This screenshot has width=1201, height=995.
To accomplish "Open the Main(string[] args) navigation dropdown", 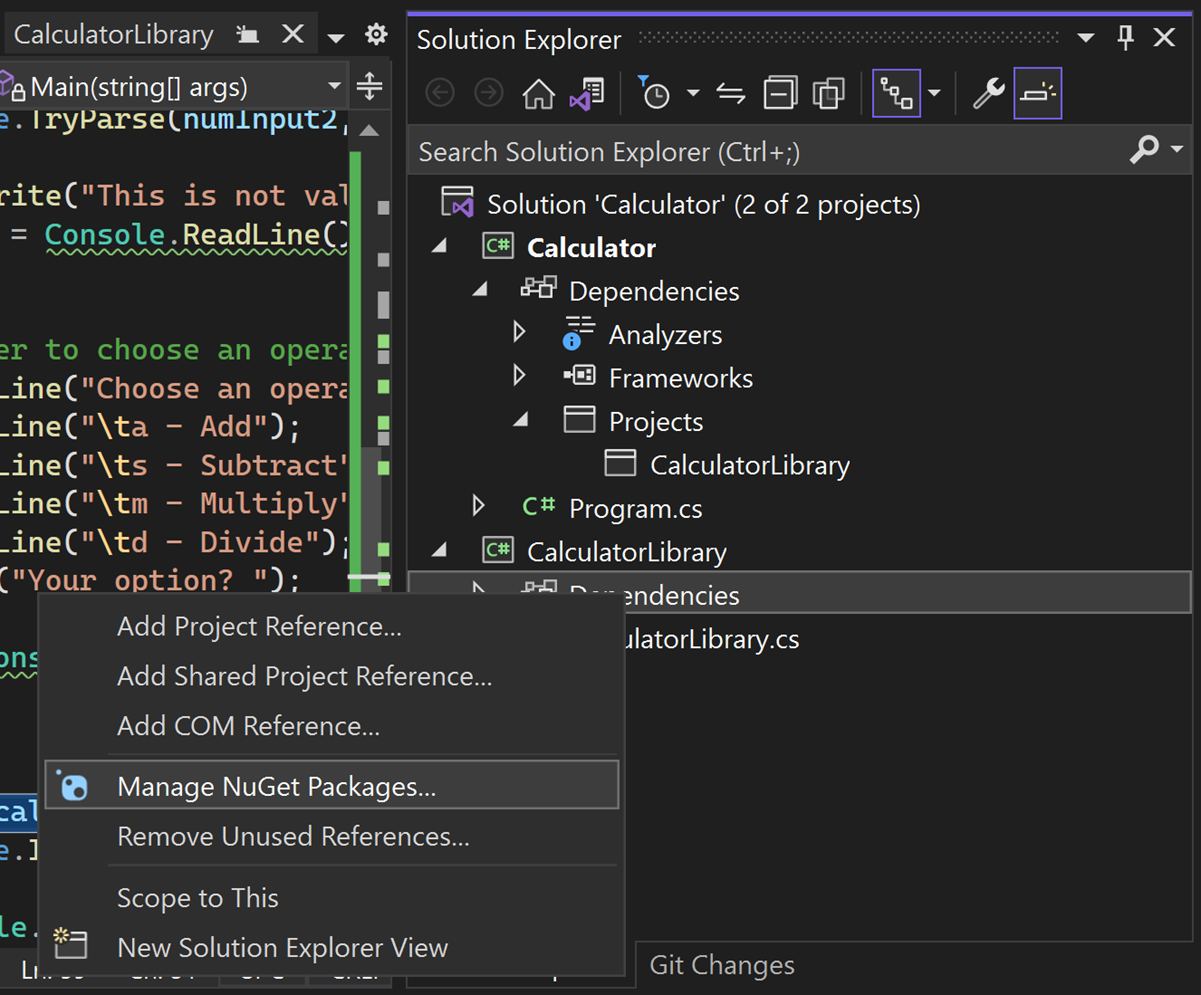I will click(335, 86).
